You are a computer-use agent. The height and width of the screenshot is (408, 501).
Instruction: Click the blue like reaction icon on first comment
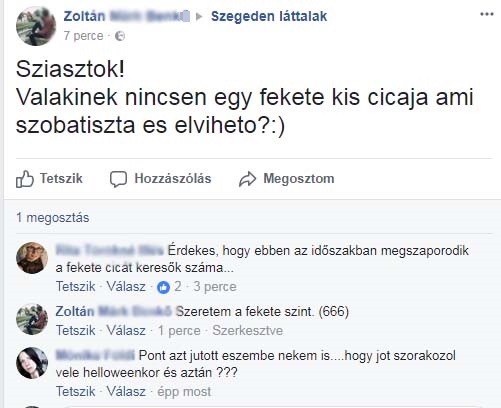pyautogui.click(x=163, y=287)
